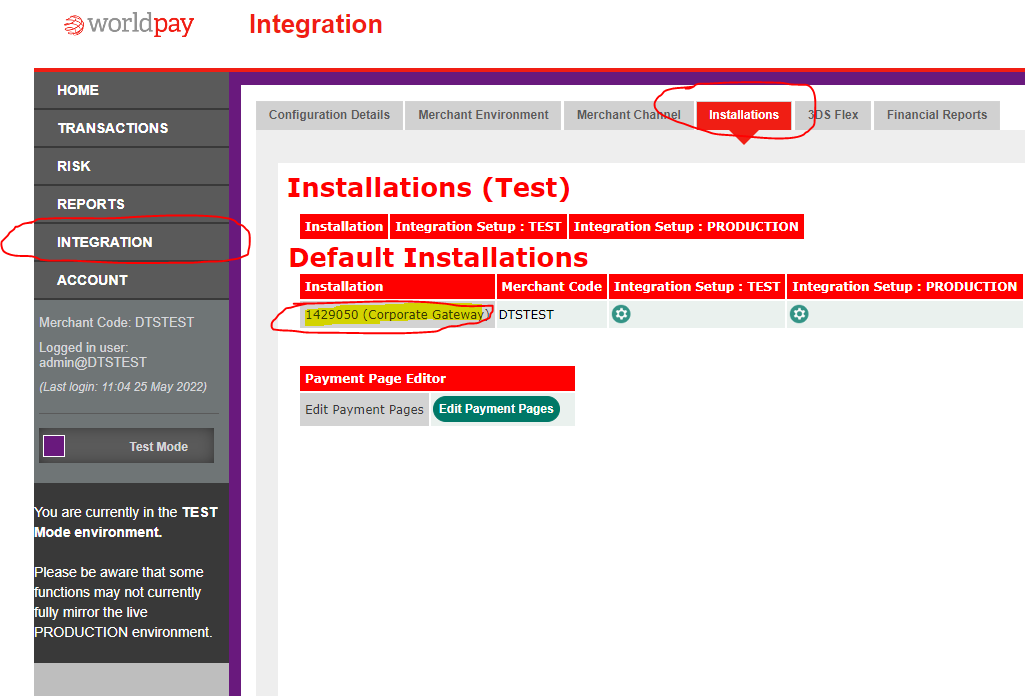Screen dimensions: 1025x696
Task: Open the TEST integration setup gear for DTSTEST
Action: (x=621, y=314)
